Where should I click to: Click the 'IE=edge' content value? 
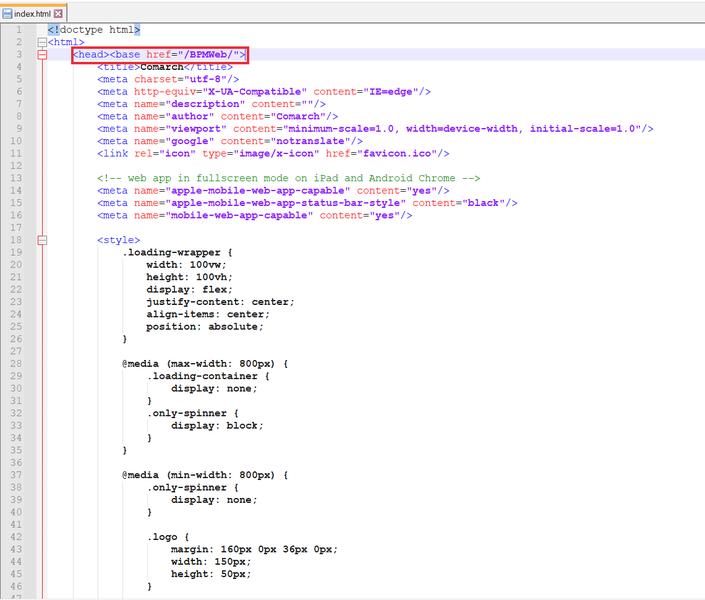pos(390,92)
